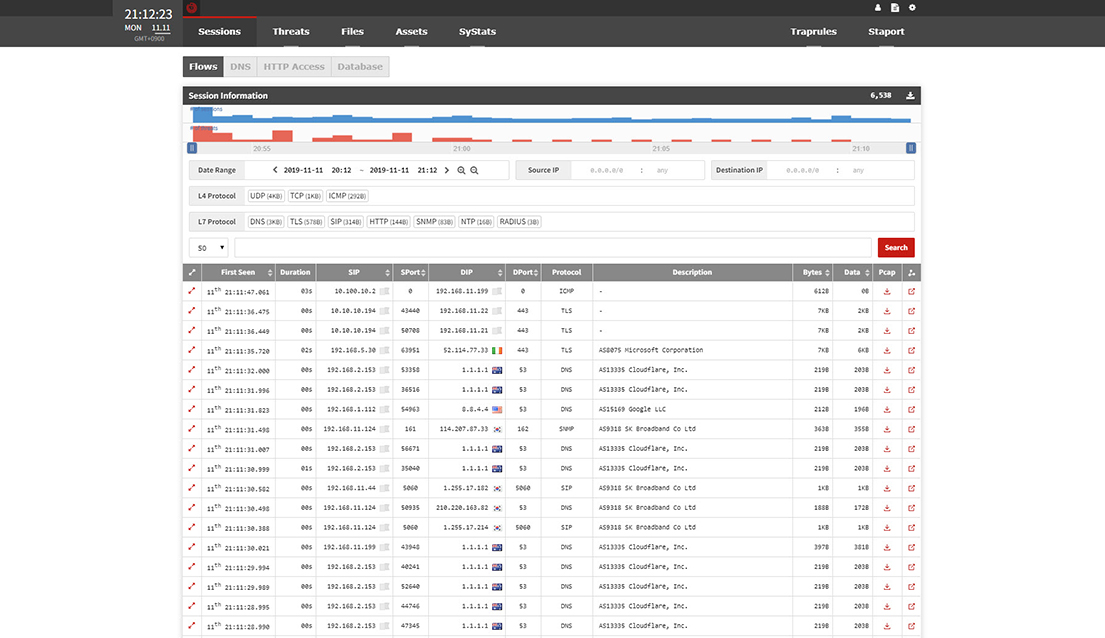Toggle the DNS L7 protocol filter
This screenshot has height=638, width=1105.
(x=266, y=221)
